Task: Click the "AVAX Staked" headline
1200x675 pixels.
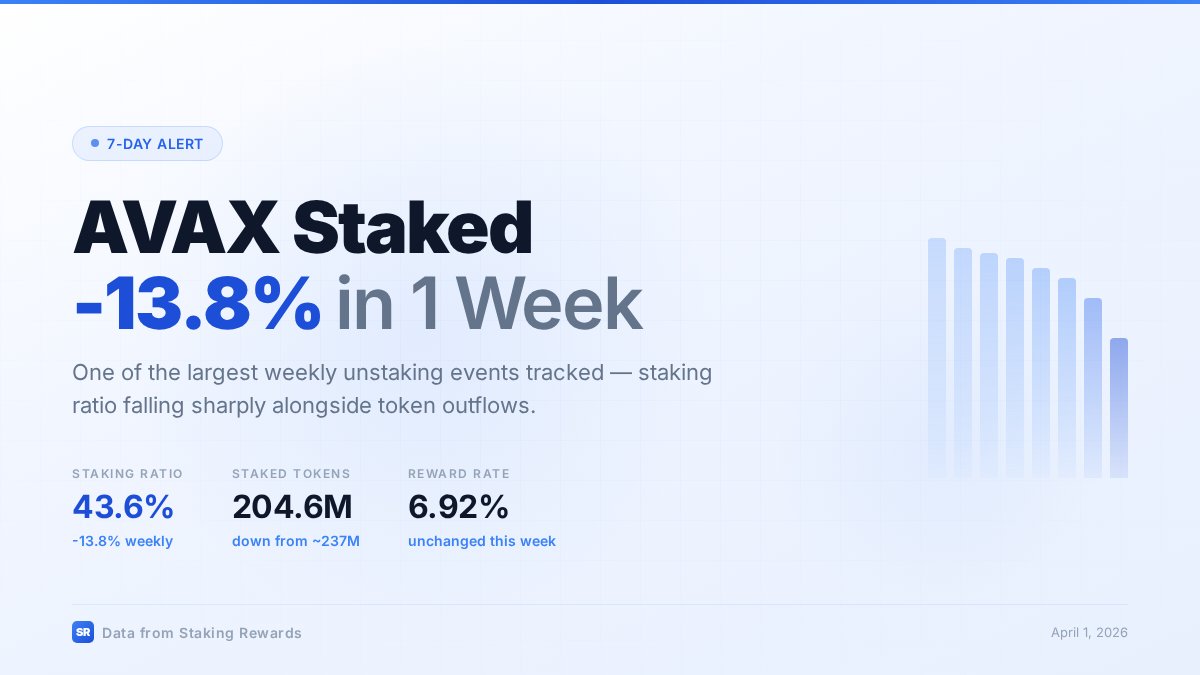Action: 302,229
